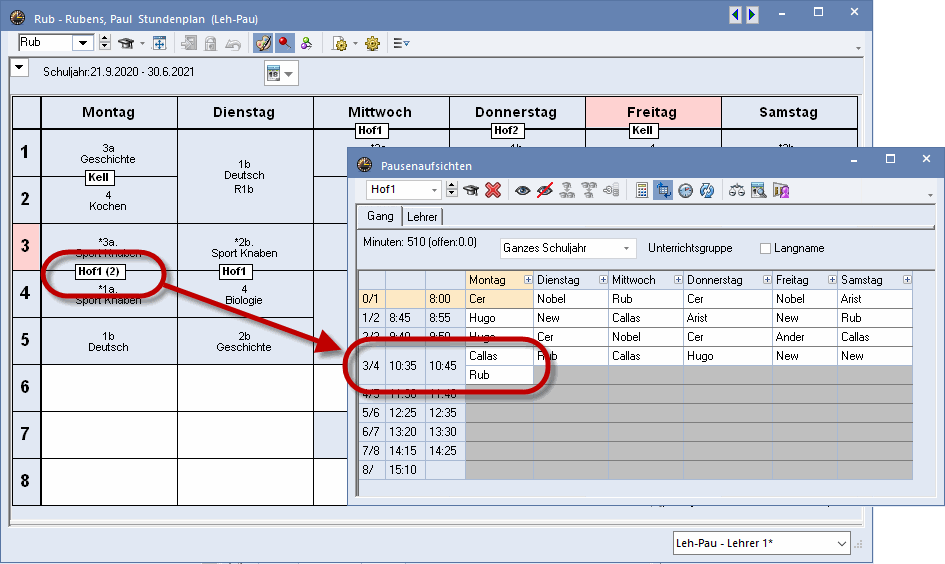Expand the Donnerstag column plus button

pos(767,280)
